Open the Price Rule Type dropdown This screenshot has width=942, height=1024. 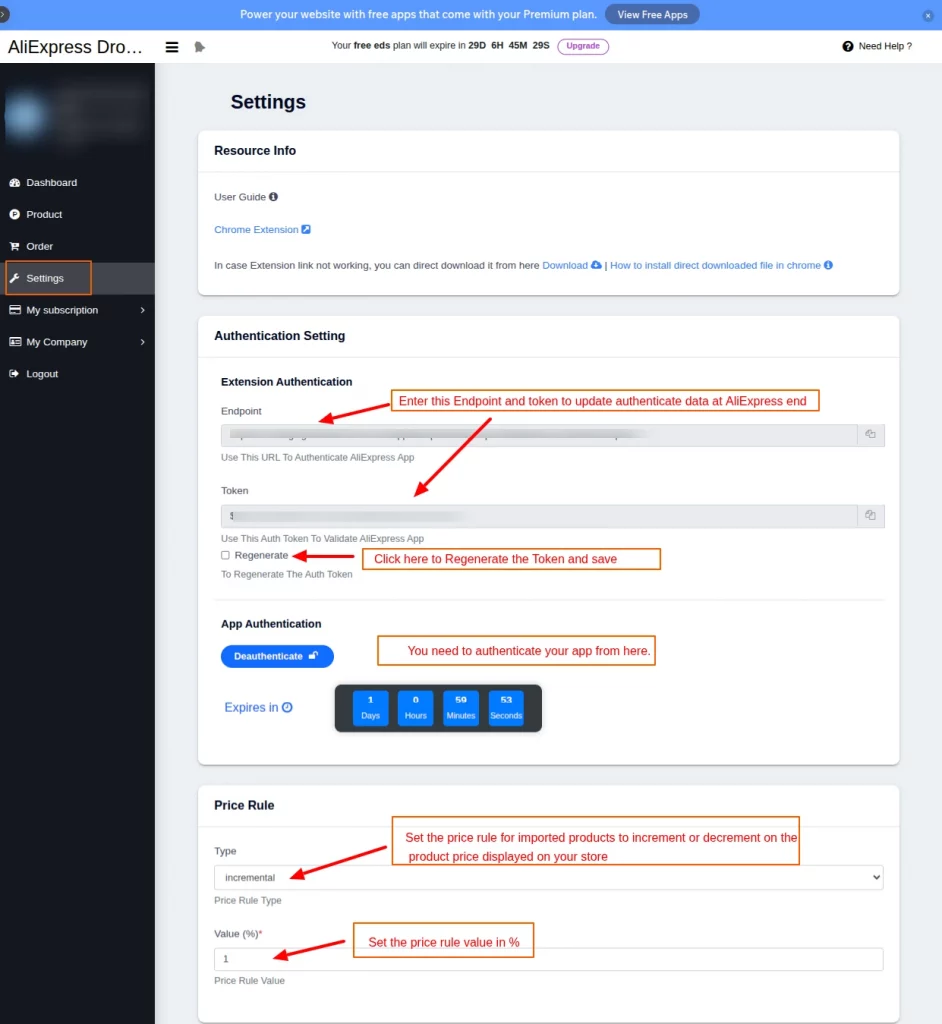click(x=548, y=877)
